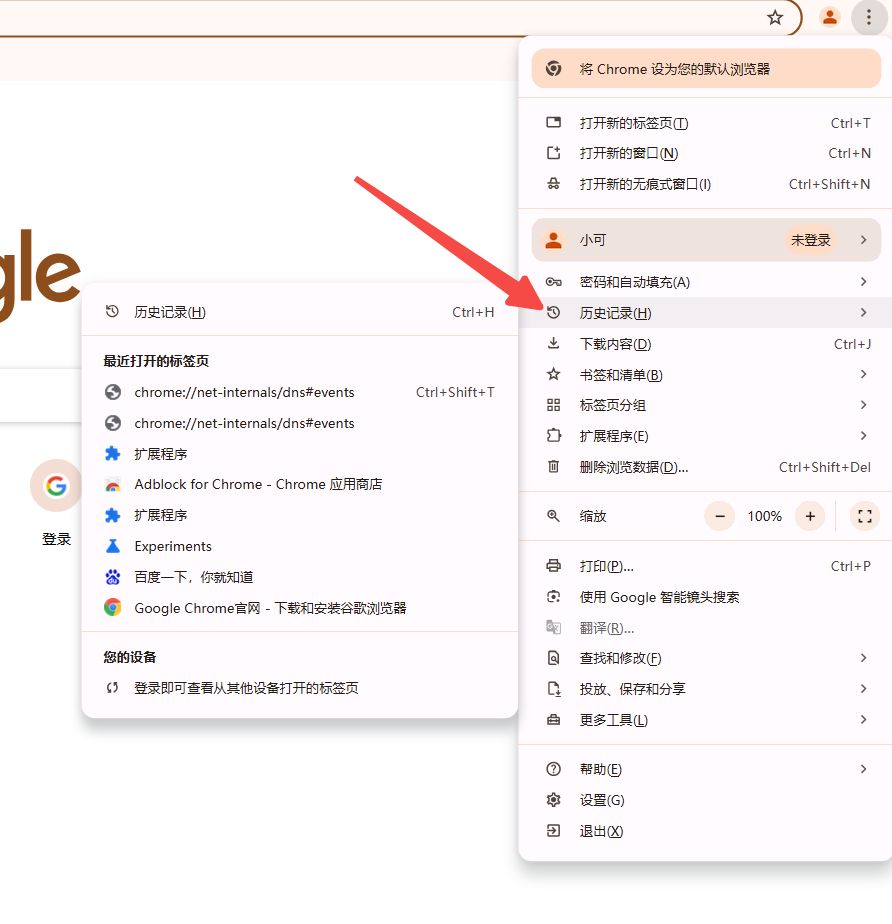The image size is (892, 924).
Task: Open the profile avatar button in toolbar
Action: click(830, 18)
